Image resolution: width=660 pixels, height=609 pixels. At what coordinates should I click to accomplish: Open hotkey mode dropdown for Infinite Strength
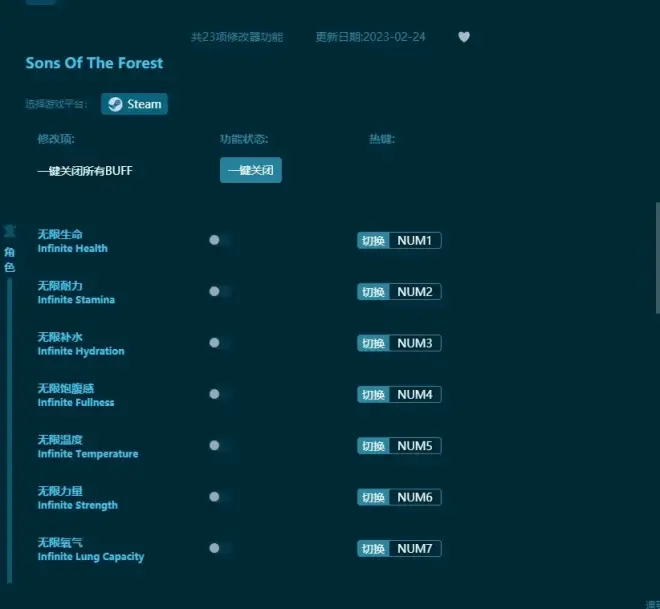tap(373, 497)
